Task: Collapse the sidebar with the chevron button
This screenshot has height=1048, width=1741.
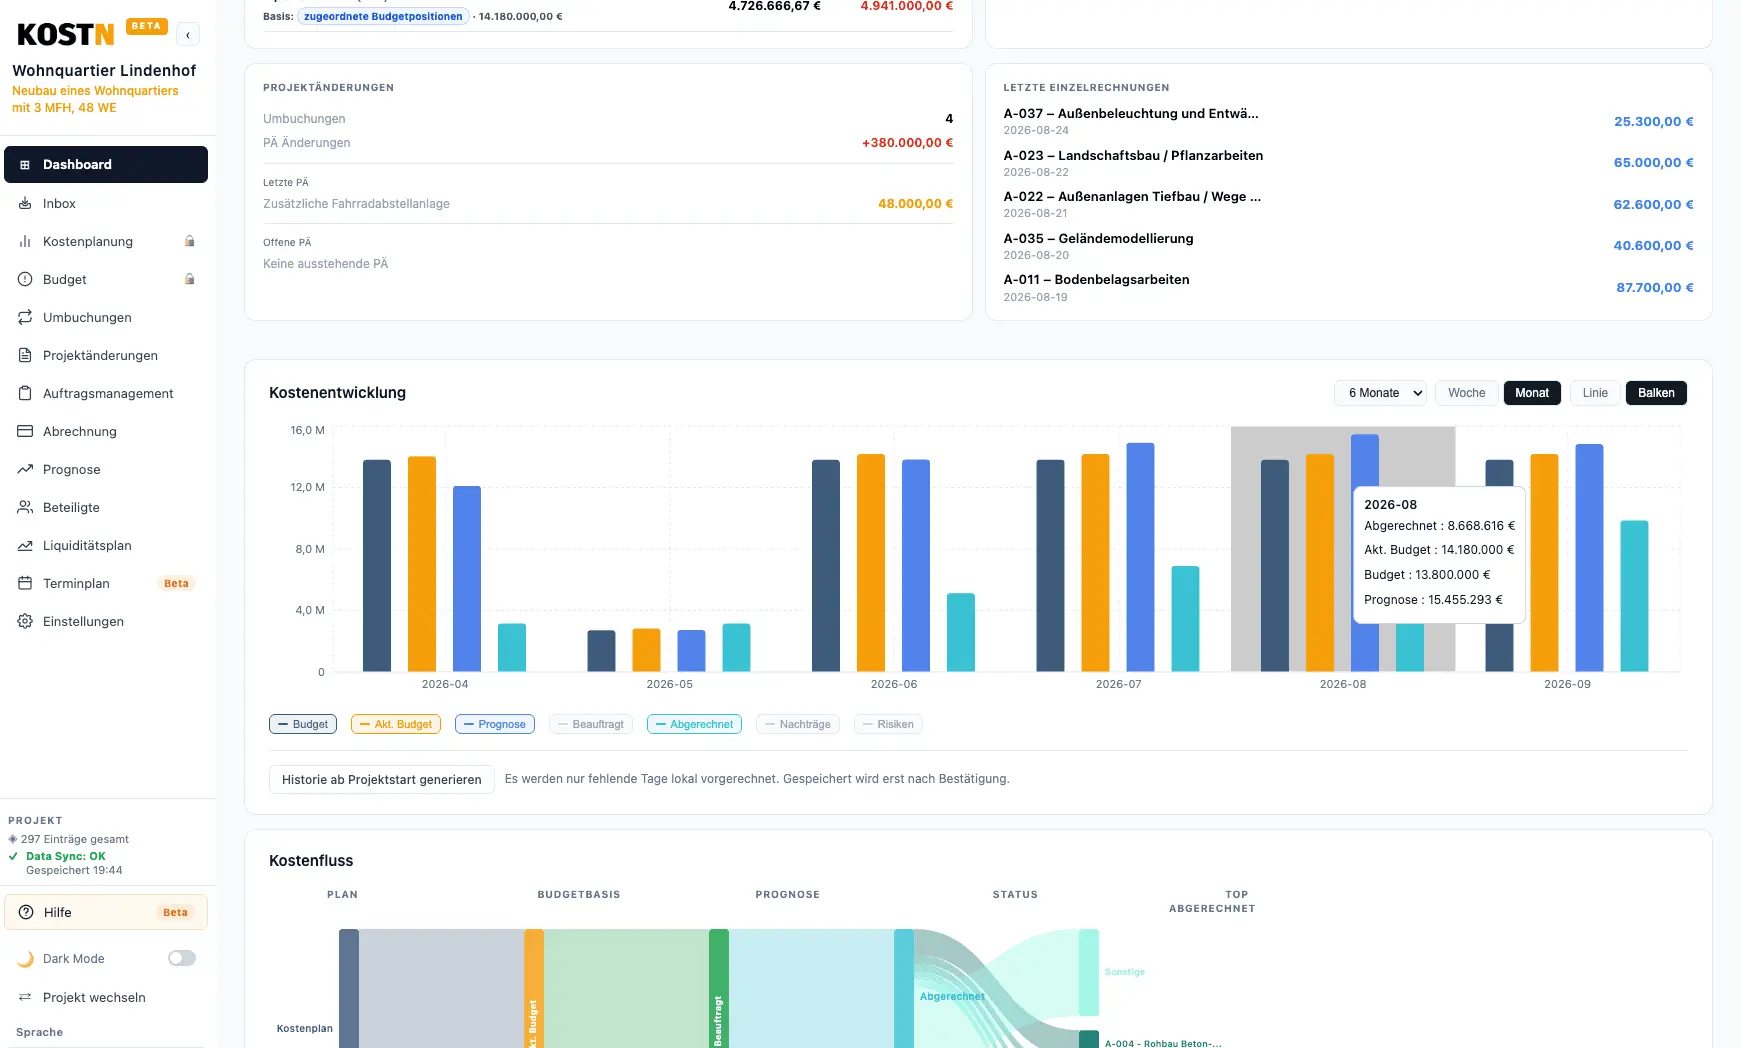Action: pos(188,35)
